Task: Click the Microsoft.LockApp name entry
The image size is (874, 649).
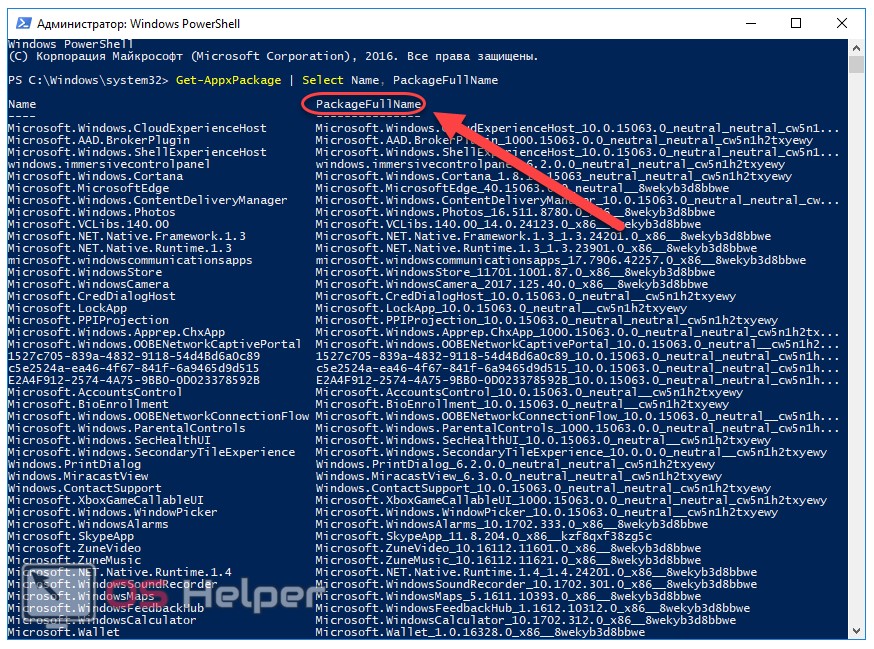Action: tap(67, 308)
